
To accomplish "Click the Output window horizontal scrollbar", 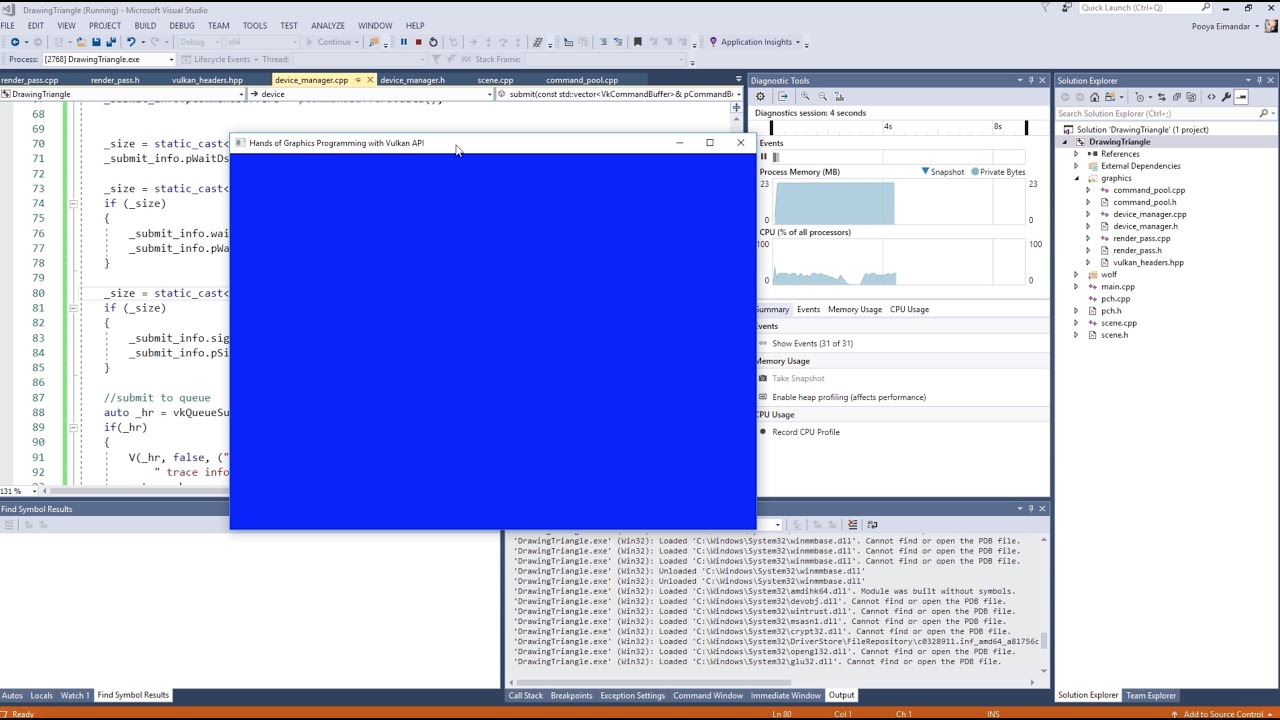I will [x=773, y=683].
